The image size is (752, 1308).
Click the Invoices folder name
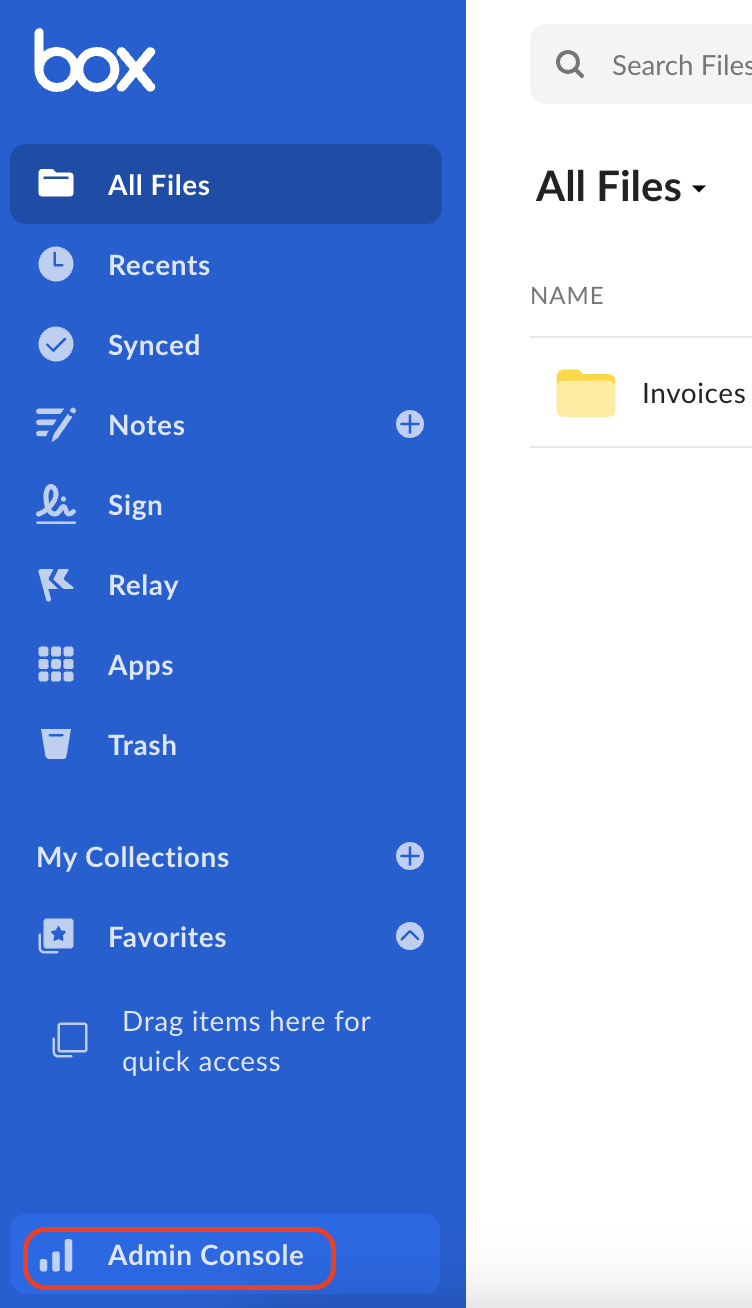(x=693, y=393)
